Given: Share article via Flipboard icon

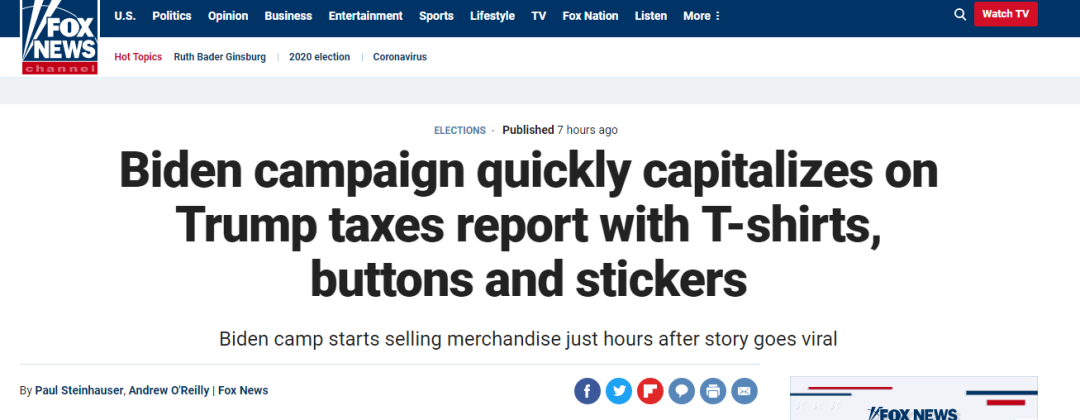Looking at the screenshot, I should [x=650, y=391].
